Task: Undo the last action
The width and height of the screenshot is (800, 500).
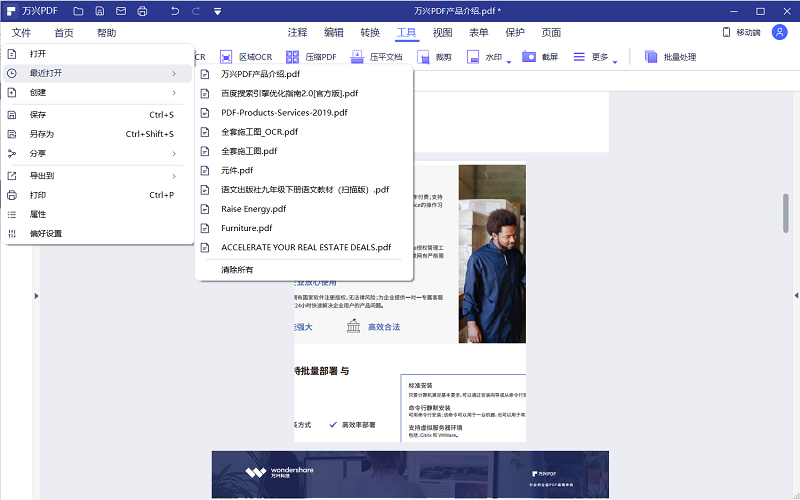Action: click(174, 11)
